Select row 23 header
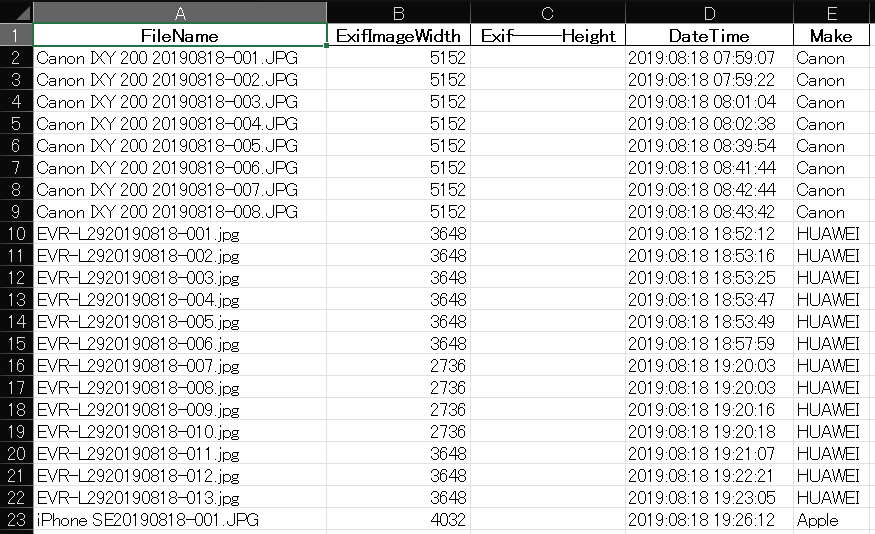Screen dimensions: 875x534 click(x=16, y=520)
